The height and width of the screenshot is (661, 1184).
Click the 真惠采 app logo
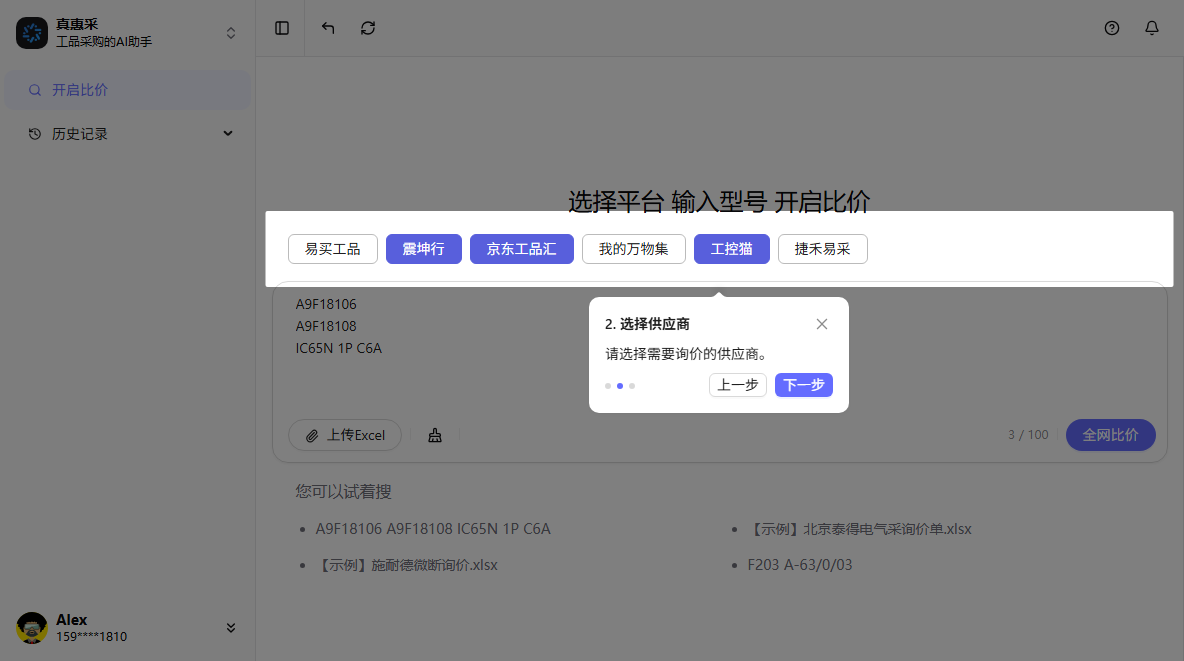click(x=32, y=33)
